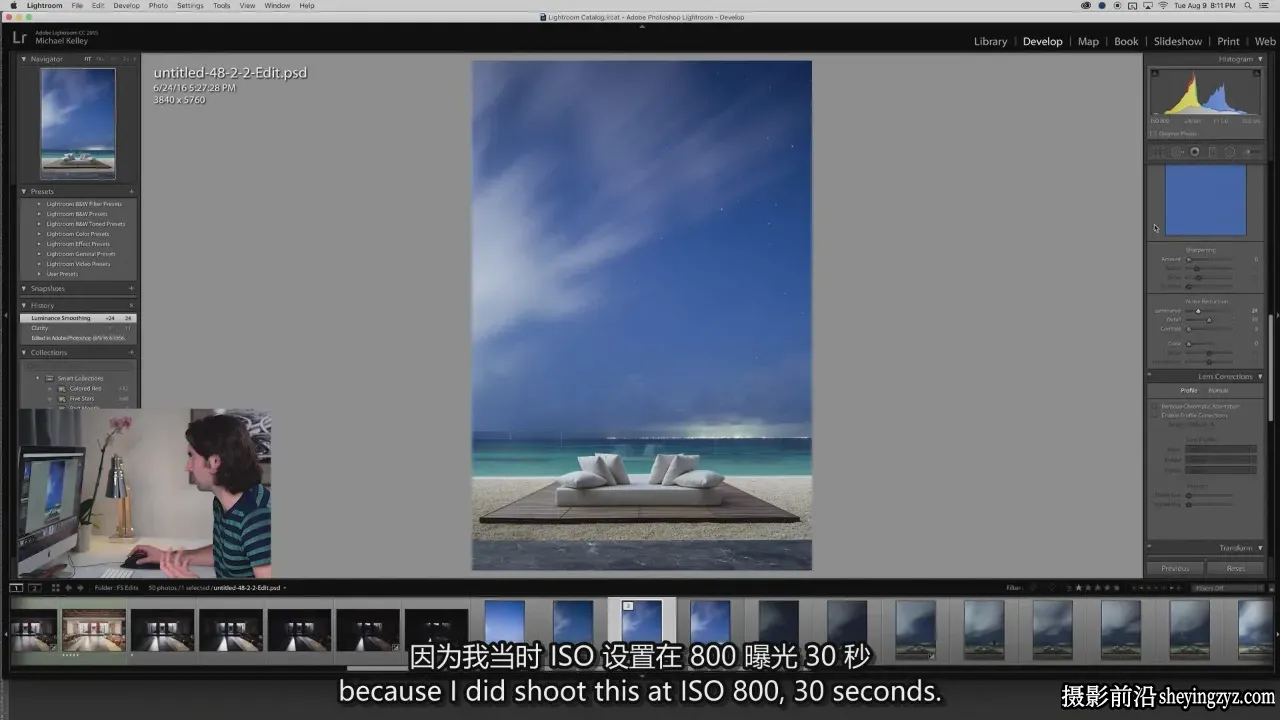Add a new collection with plus icon
Viewport: 1280px width, 720px height.
131,352
